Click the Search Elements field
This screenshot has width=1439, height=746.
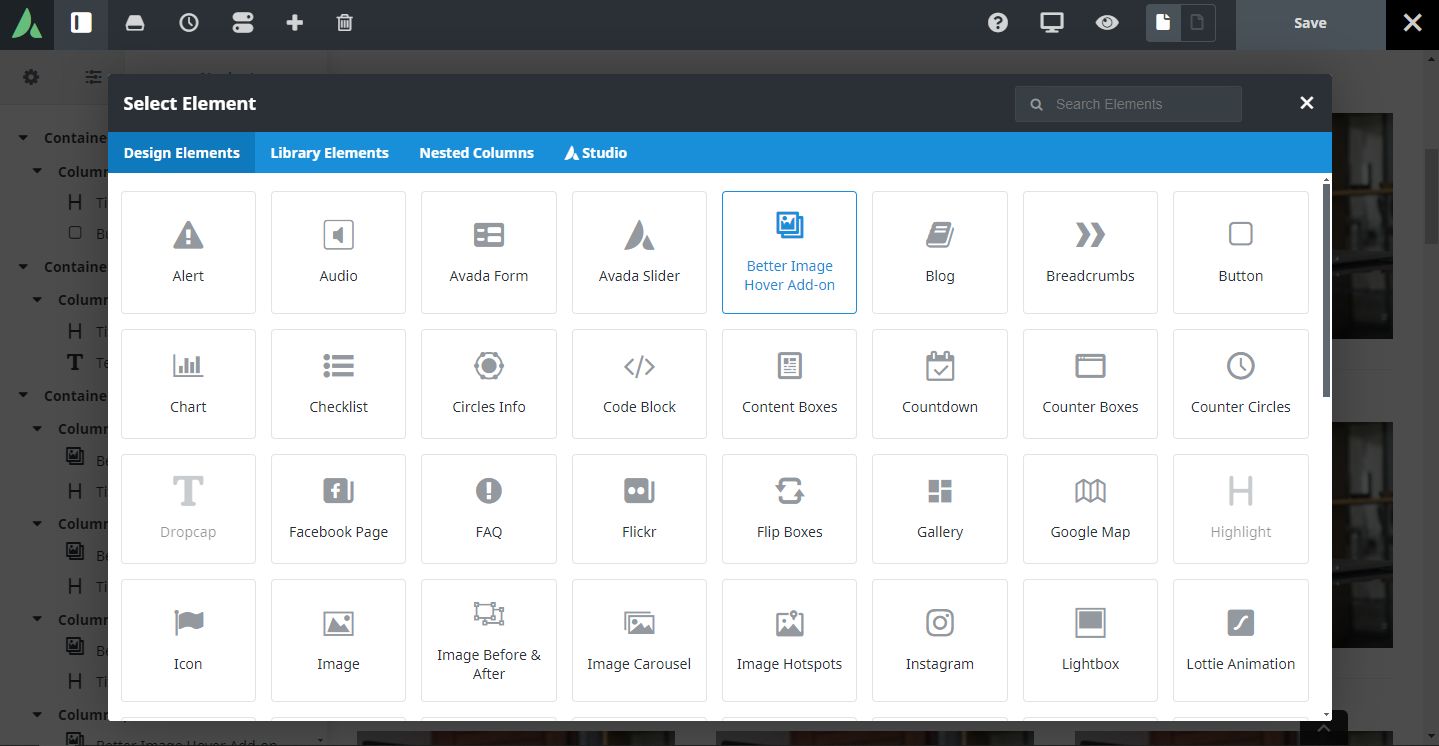1128,104
